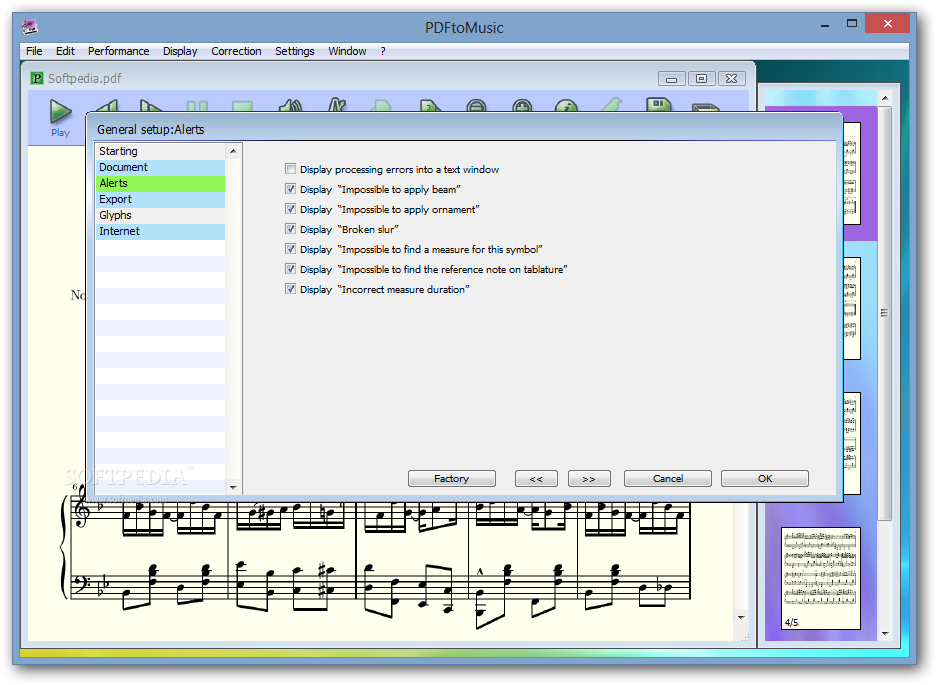Click the thumbnail panel scroll up arrow
Screen dimensions: 937x685
coord(886,98)
